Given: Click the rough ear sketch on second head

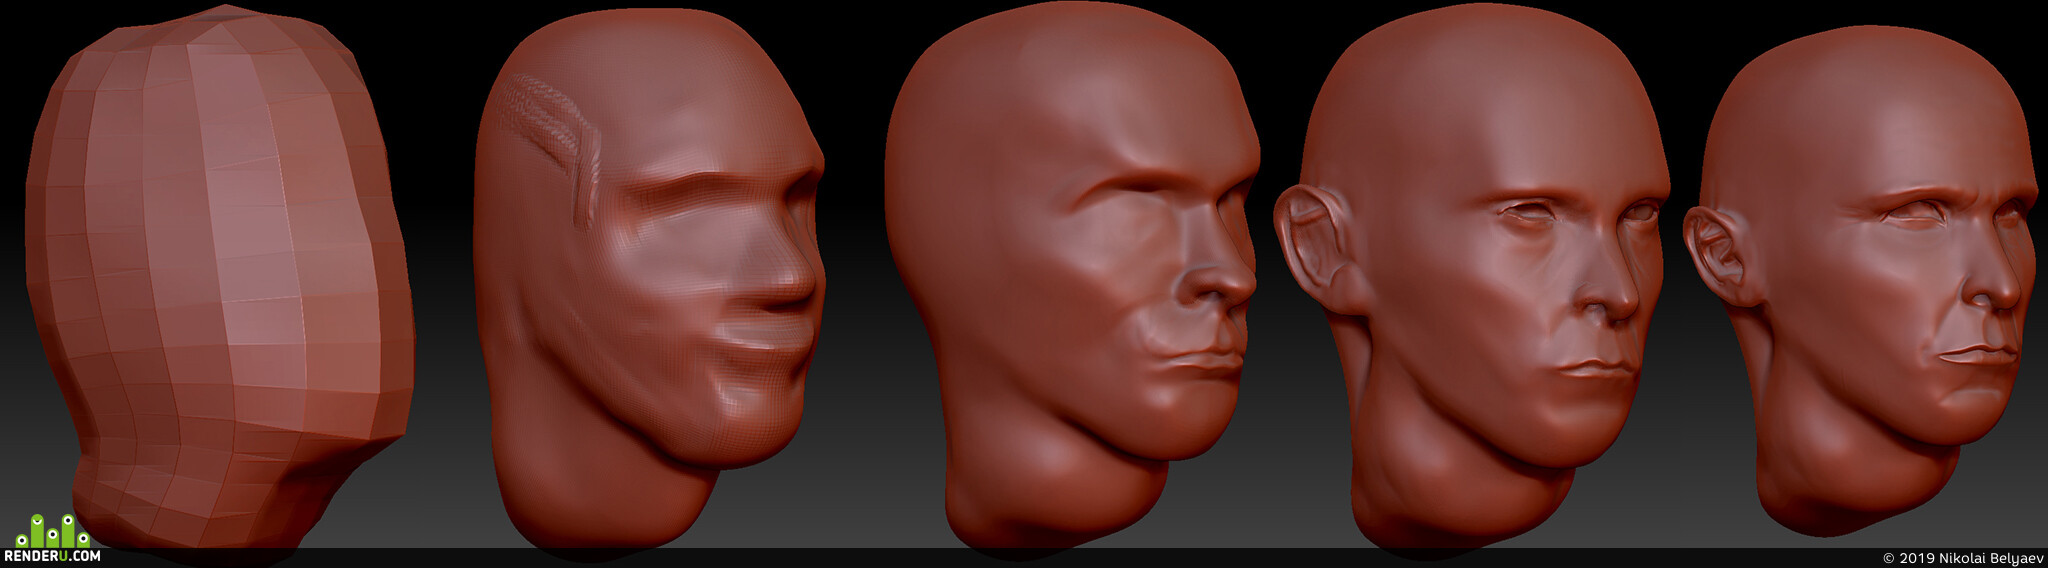Looking at the screenshot, I should (x=550, y=145).
